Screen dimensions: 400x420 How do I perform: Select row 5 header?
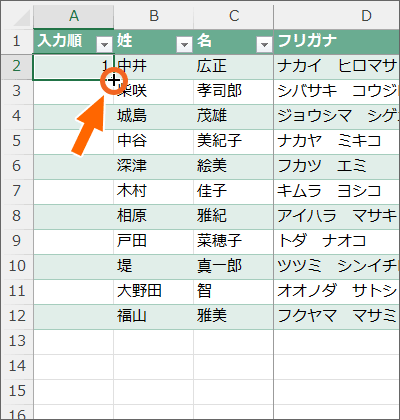17,141
